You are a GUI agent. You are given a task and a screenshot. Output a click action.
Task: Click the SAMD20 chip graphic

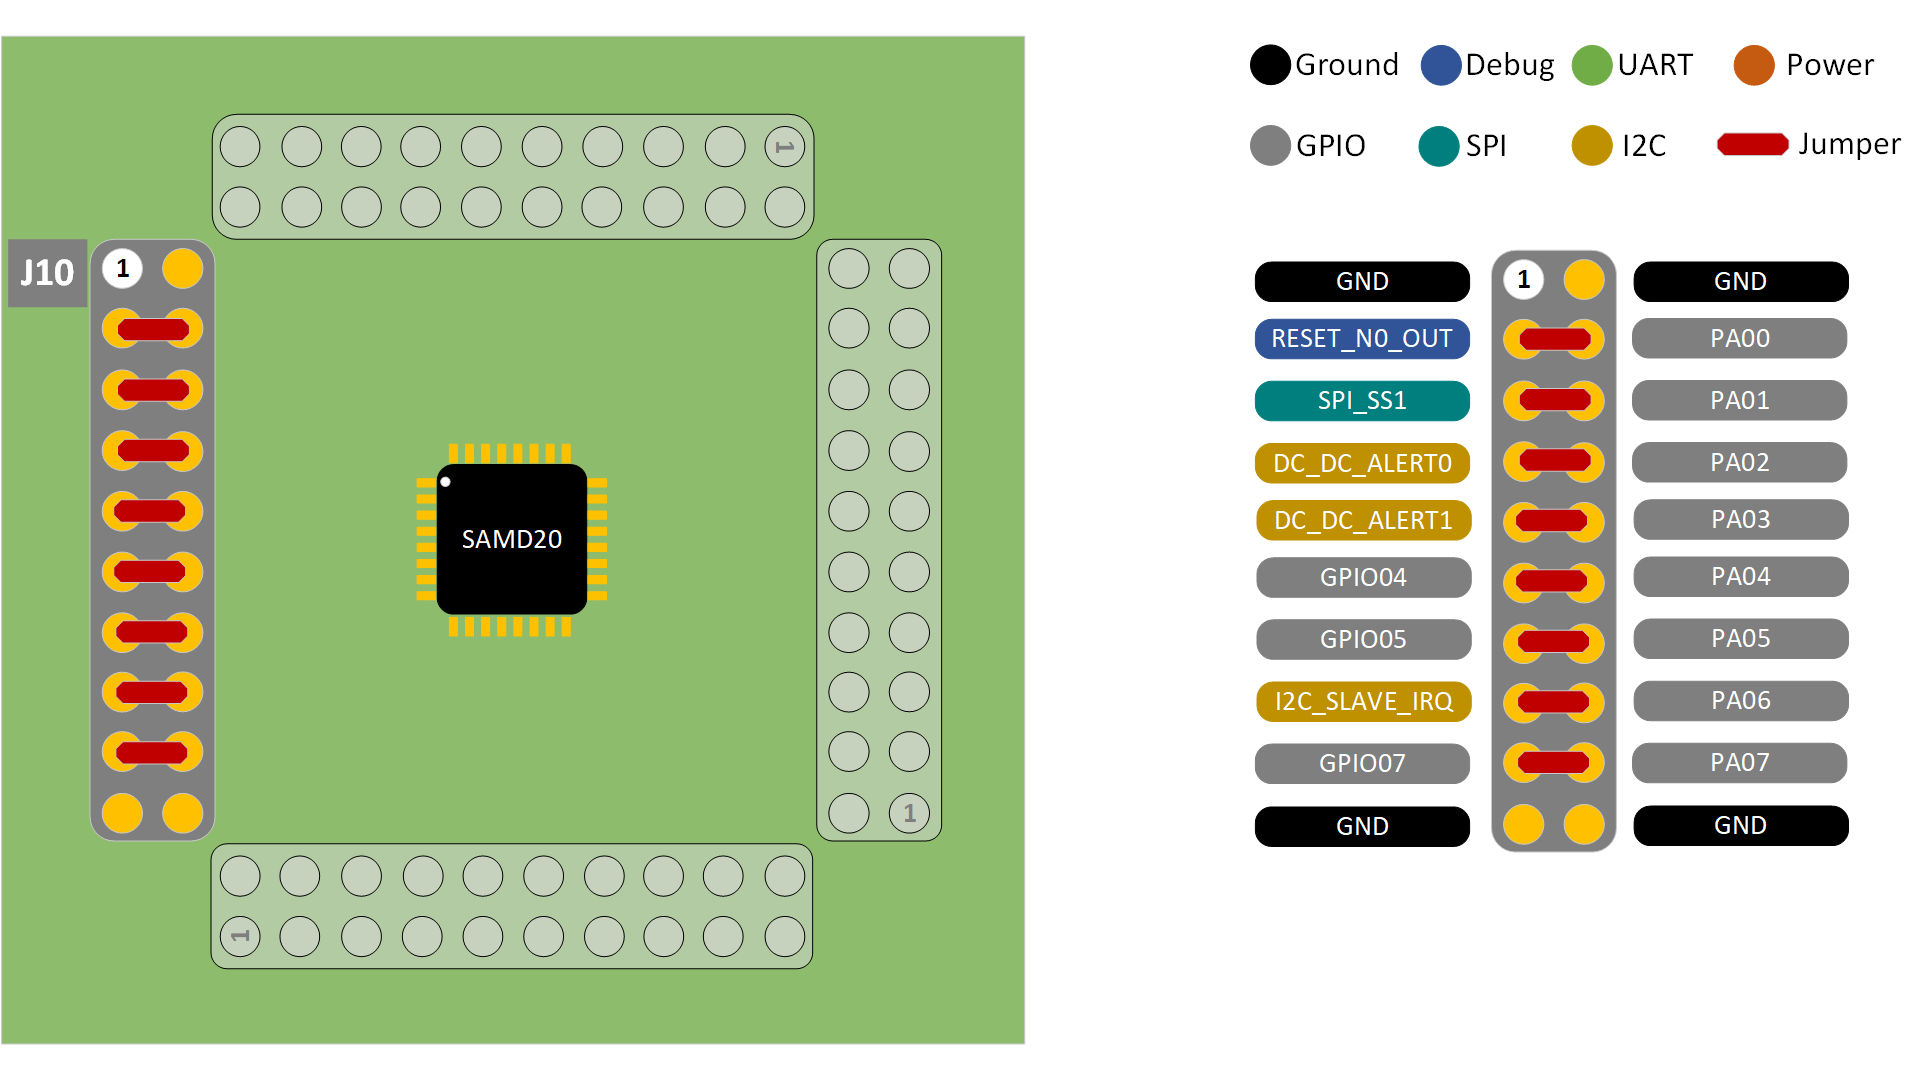pyautogui.click(x=512, y=538)
